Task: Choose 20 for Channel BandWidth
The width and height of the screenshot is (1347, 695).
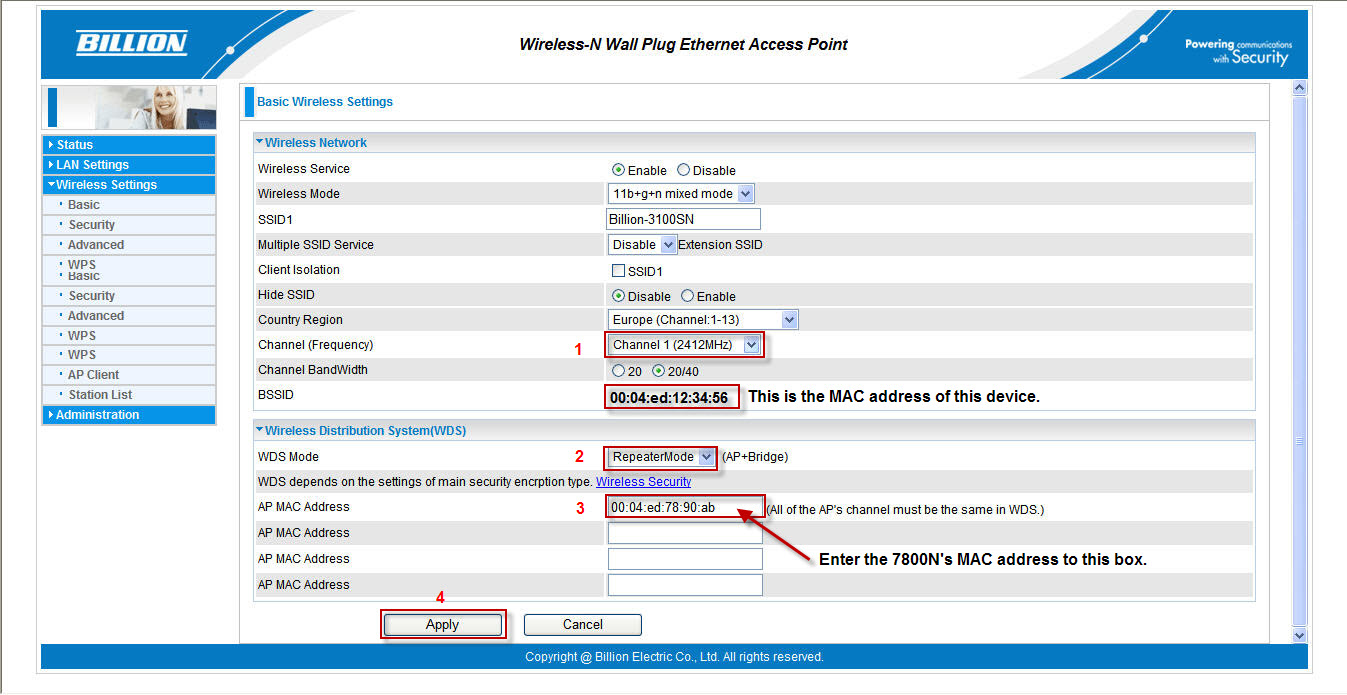Action: pos(617,371)
